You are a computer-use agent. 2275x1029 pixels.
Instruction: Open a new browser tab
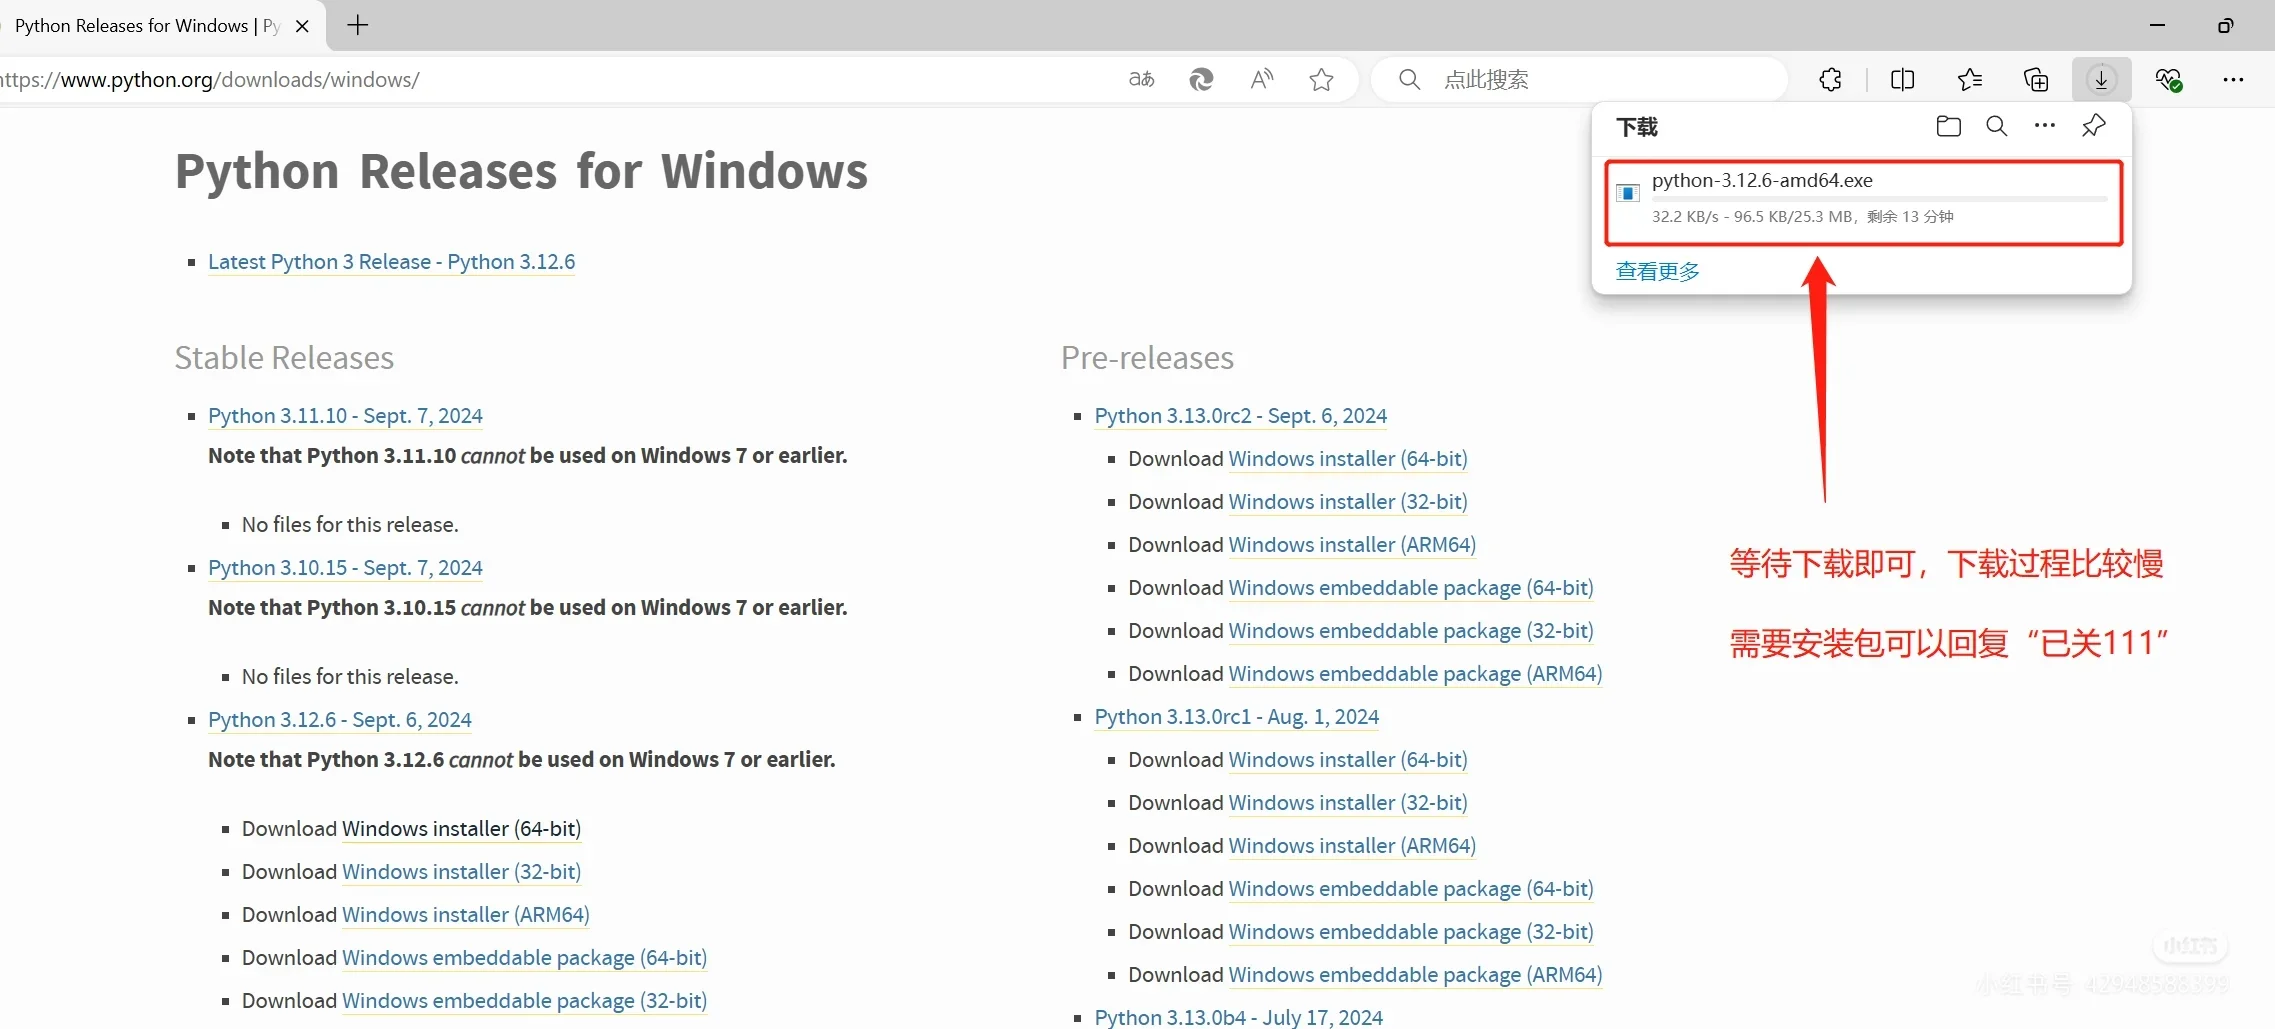(x=357, y=26)
